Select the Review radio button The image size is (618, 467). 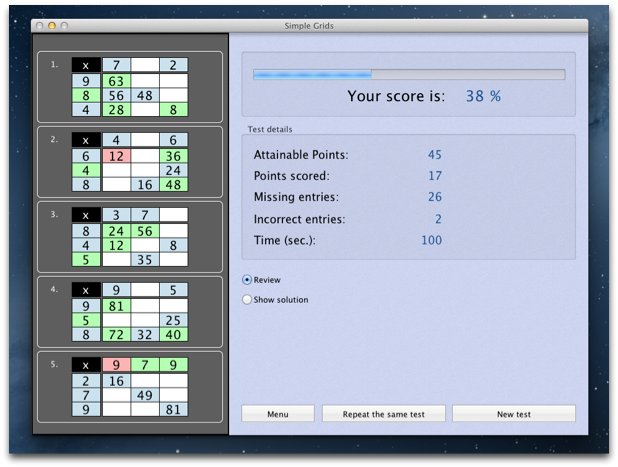(x=247, y=280)
